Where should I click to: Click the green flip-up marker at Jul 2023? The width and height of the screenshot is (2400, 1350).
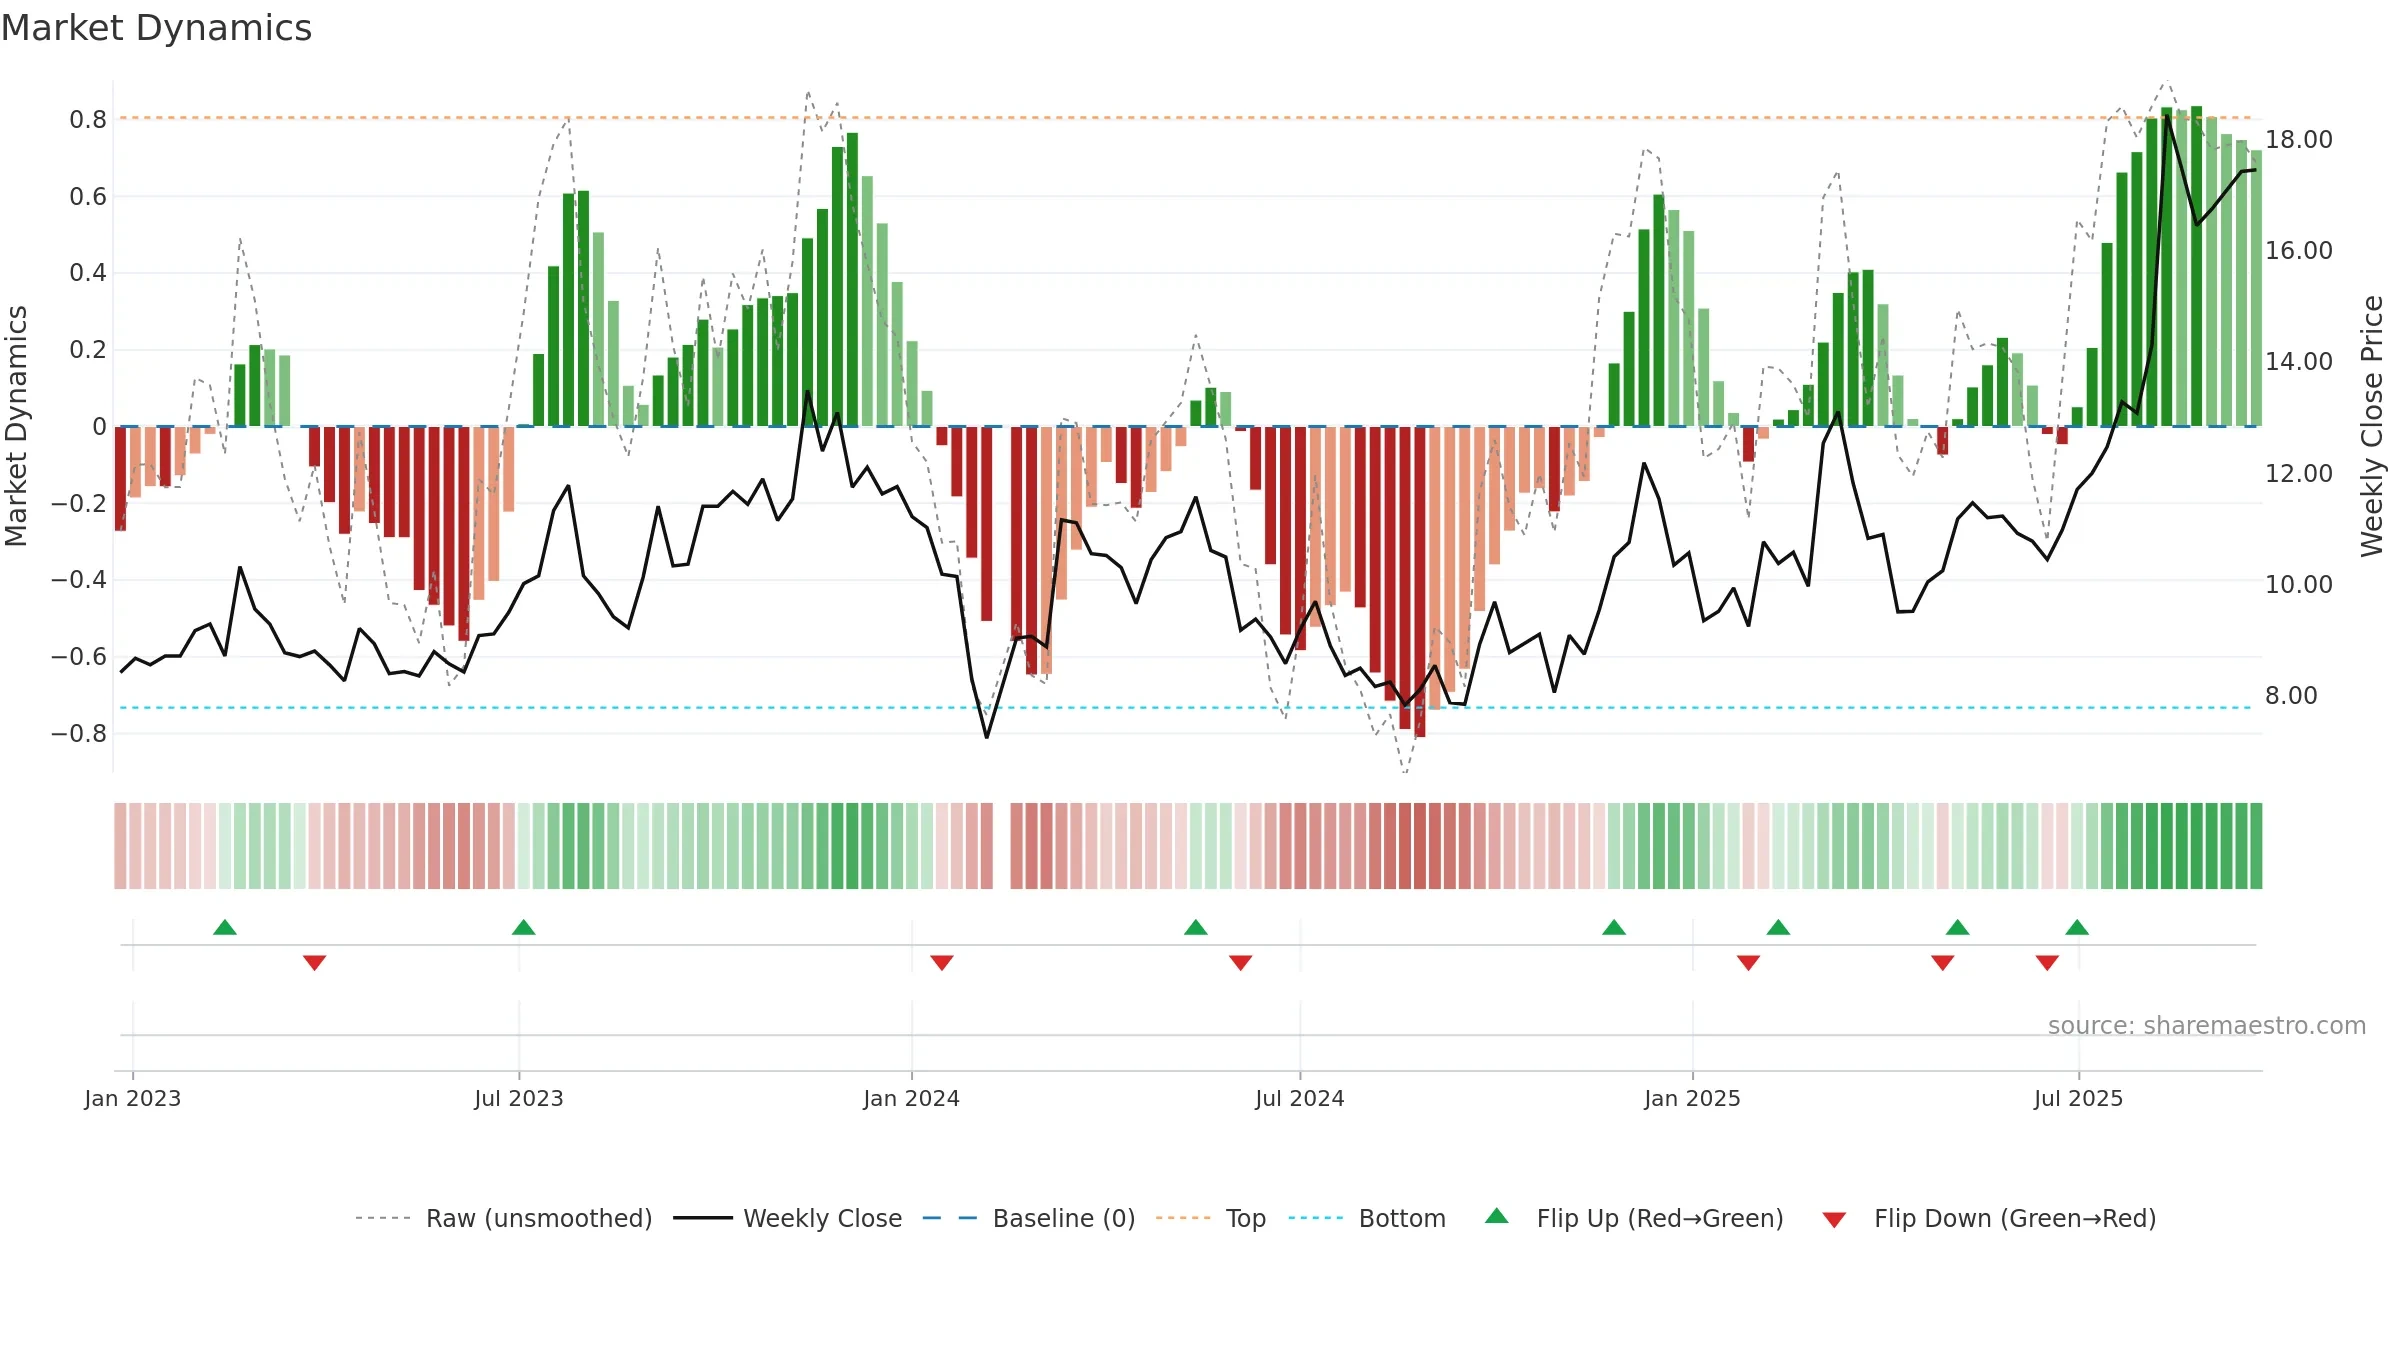click(524, 927)
